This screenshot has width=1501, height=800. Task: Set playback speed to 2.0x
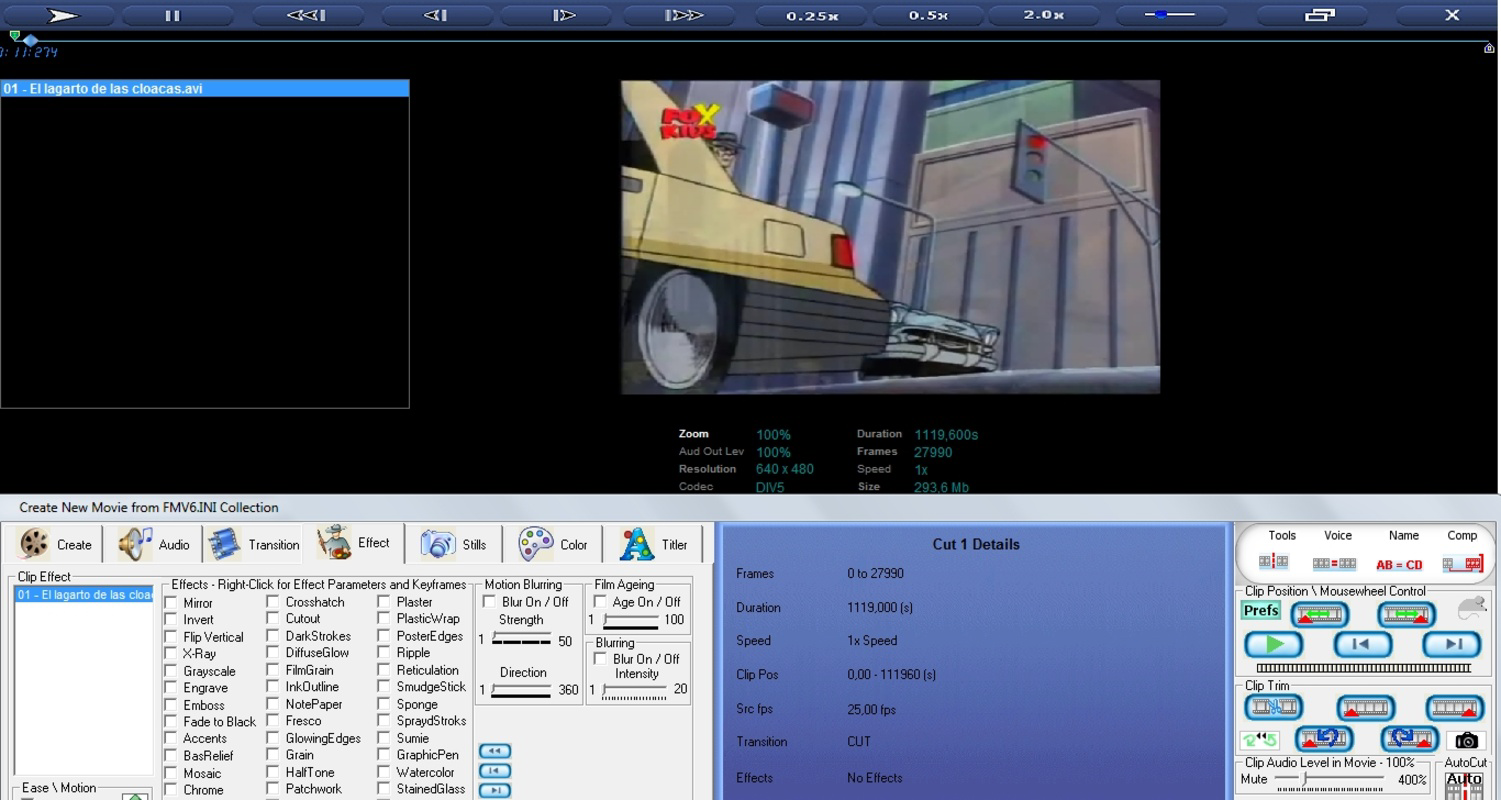(1043, 15)
